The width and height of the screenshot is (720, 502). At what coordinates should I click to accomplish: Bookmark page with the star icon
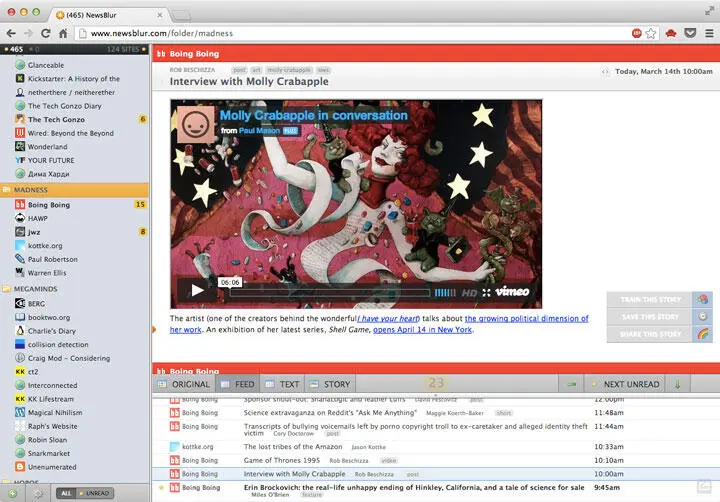click(x=651, y=33)
